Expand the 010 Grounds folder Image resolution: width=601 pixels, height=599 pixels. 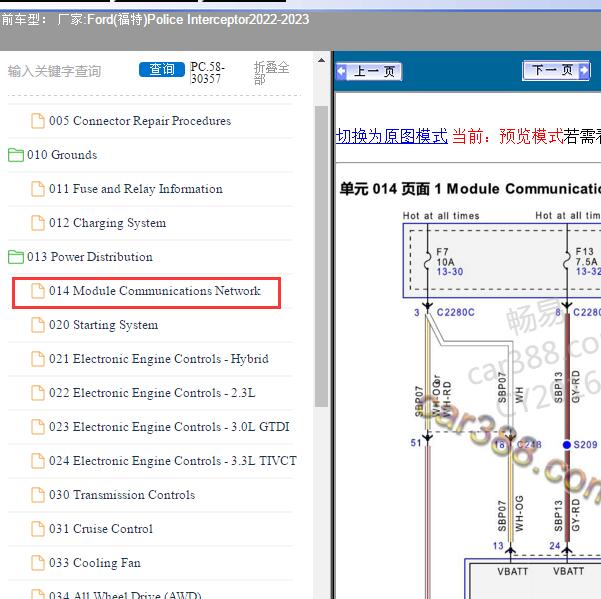coord(62,155)
